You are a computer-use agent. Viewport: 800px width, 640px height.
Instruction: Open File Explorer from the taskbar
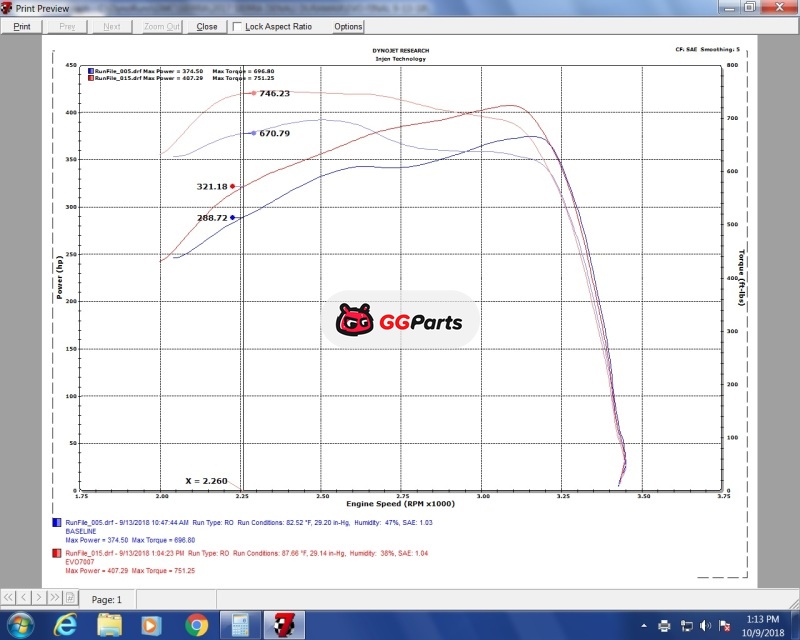tap(108, 625)
